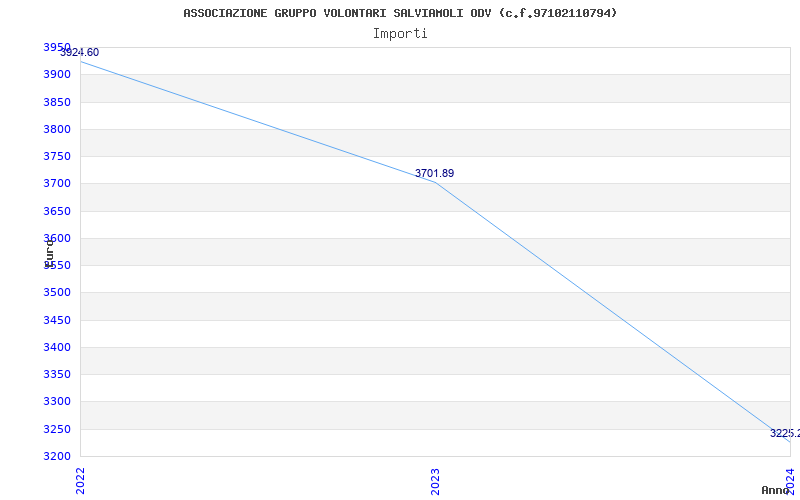Click the 3250 y-axis tick
The height and width of the screenshot is (500, 800).
(57, 430)
